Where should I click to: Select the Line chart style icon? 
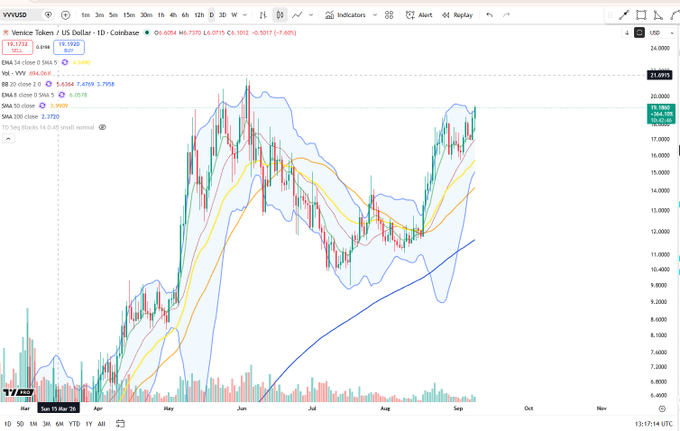297,15
